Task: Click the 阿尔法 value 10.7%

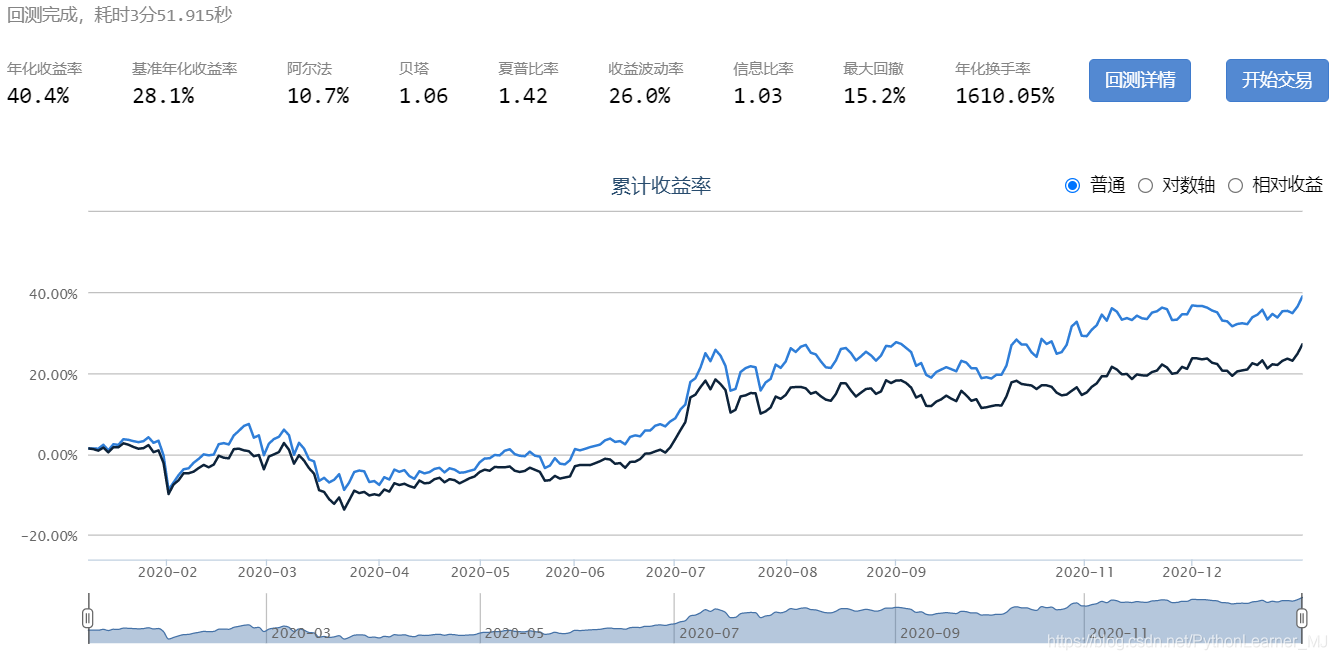Action: tap(318, 96)
